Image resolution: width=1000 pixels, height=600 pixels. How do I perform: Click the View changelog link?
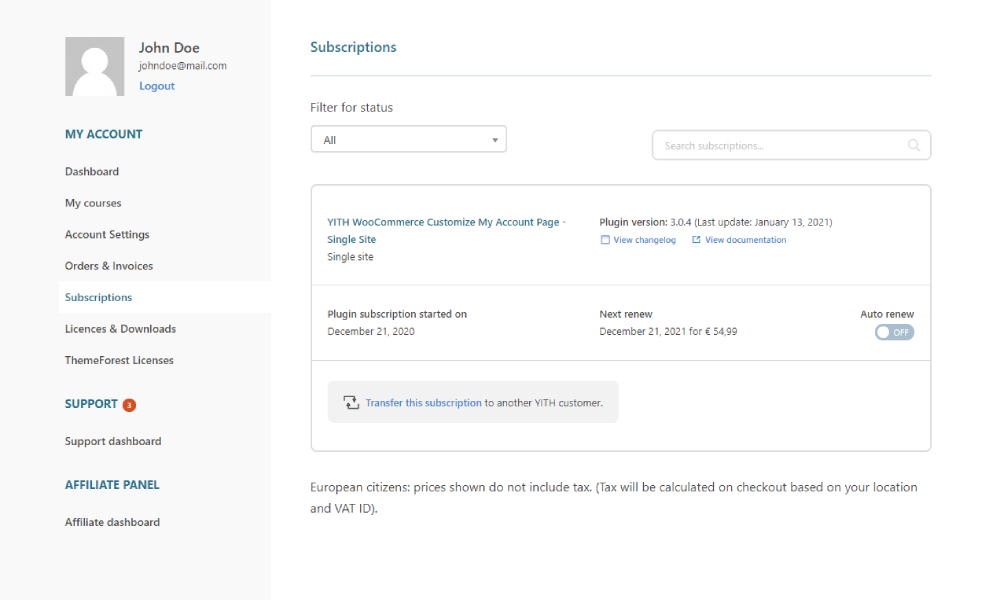(644, 240)
